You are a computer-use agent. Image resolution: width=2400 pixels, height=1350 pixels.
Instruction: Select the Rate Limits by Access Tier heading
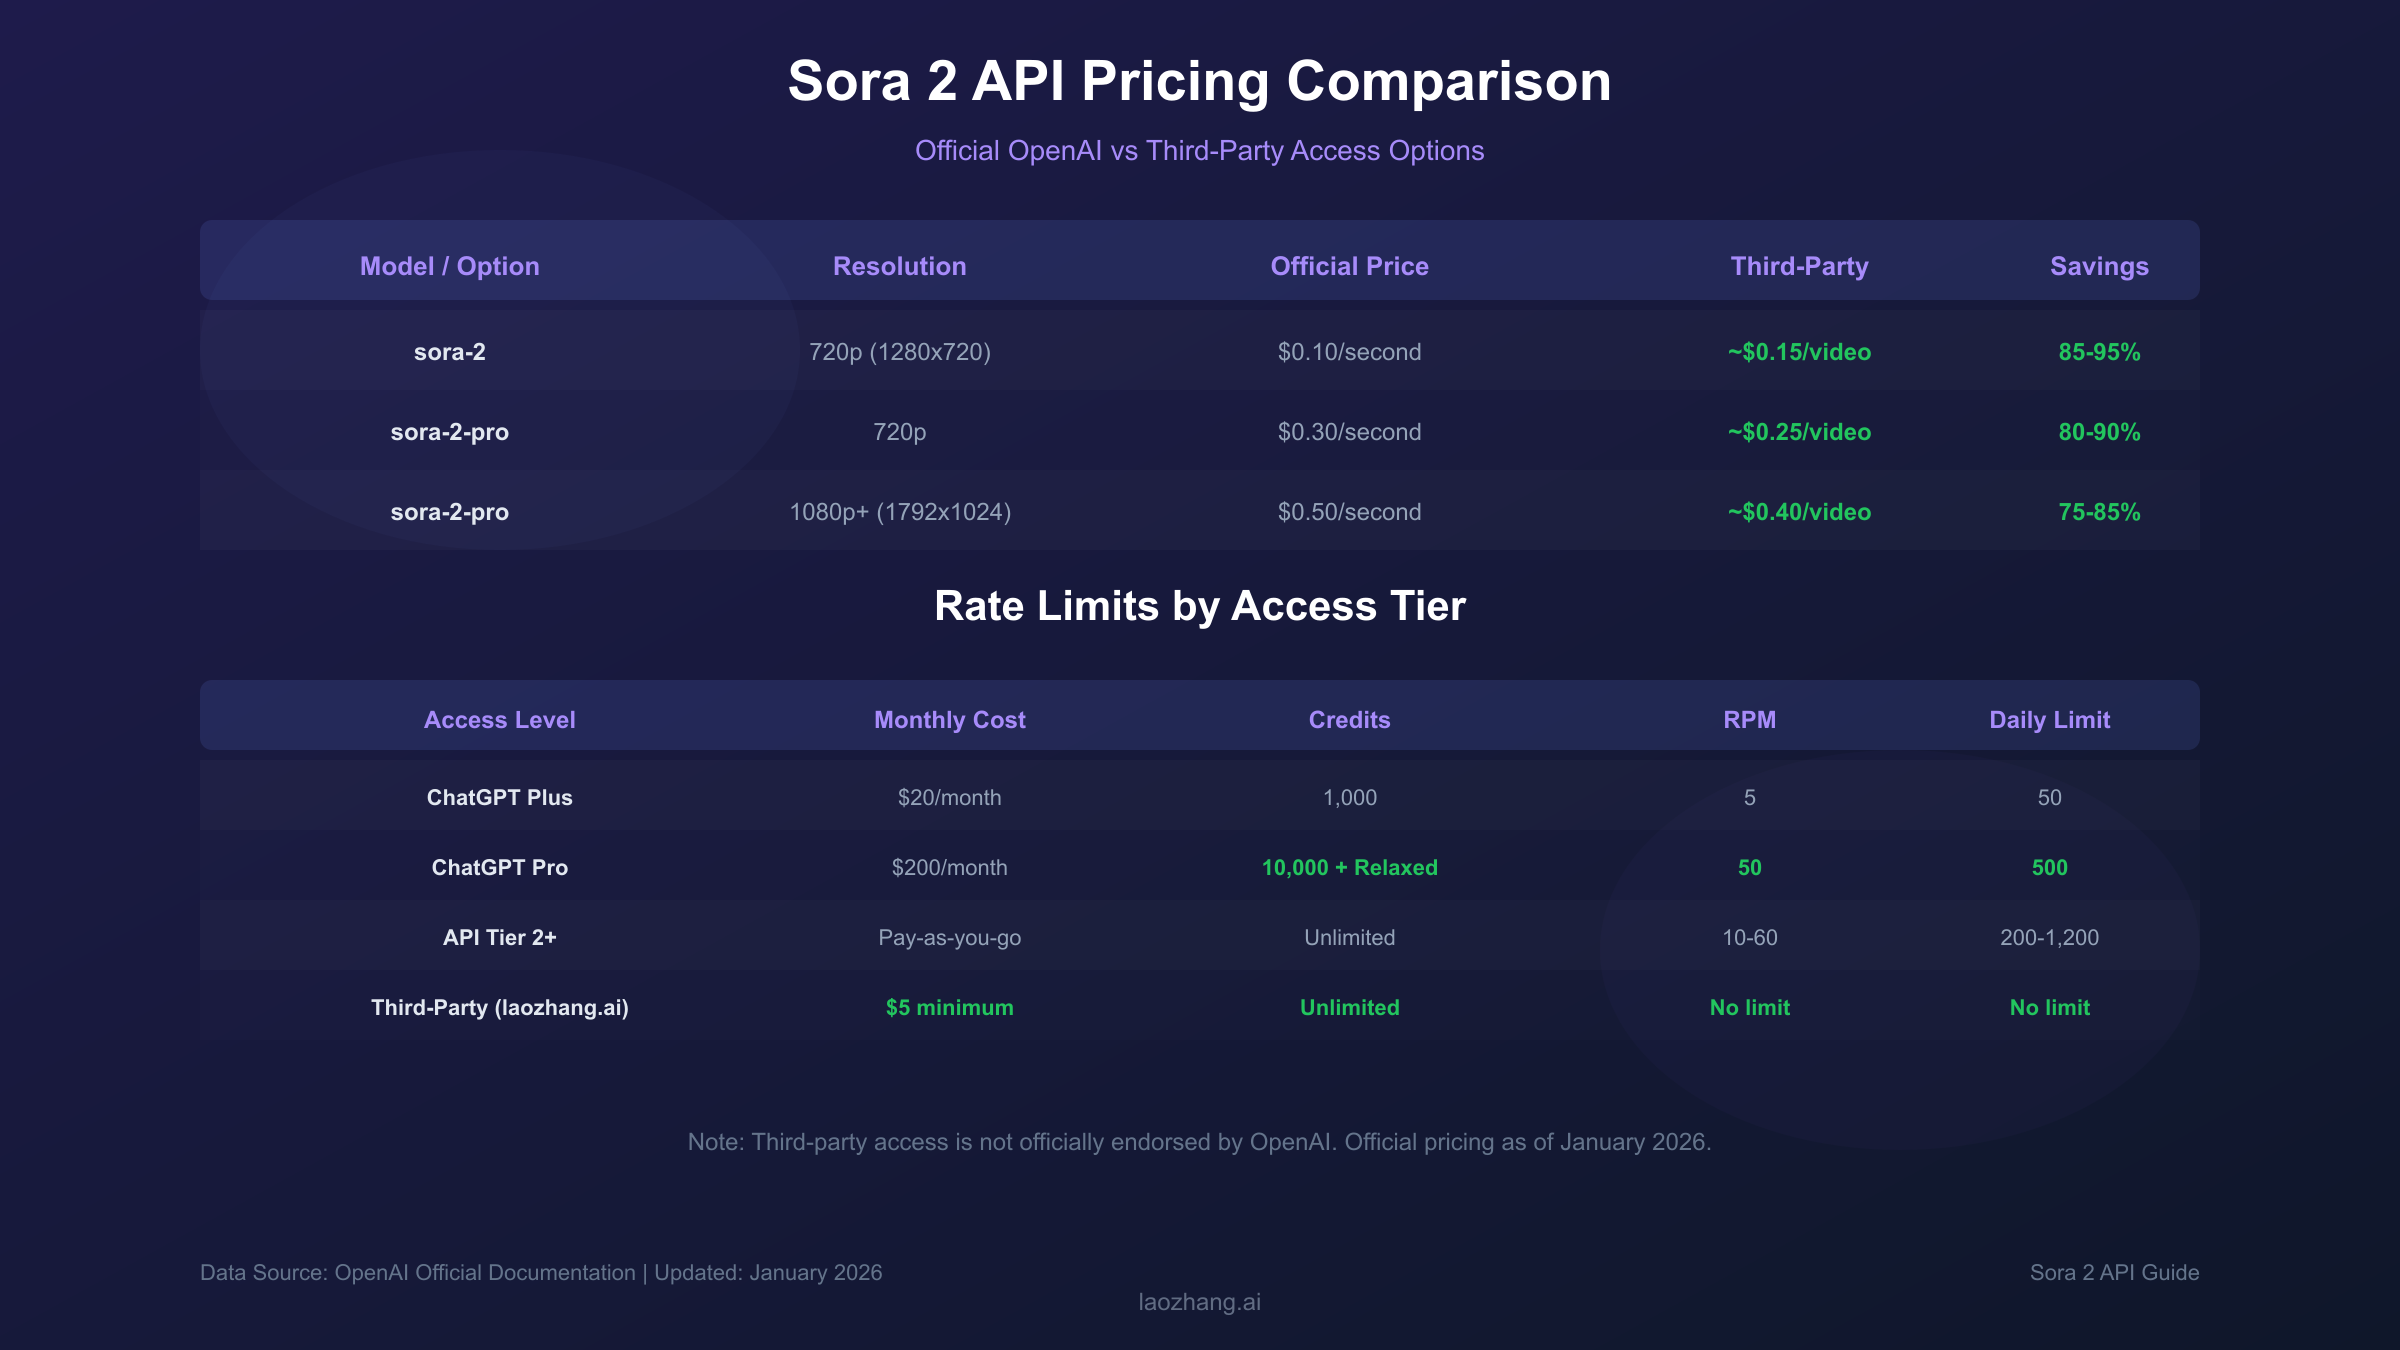[1199, 605]
